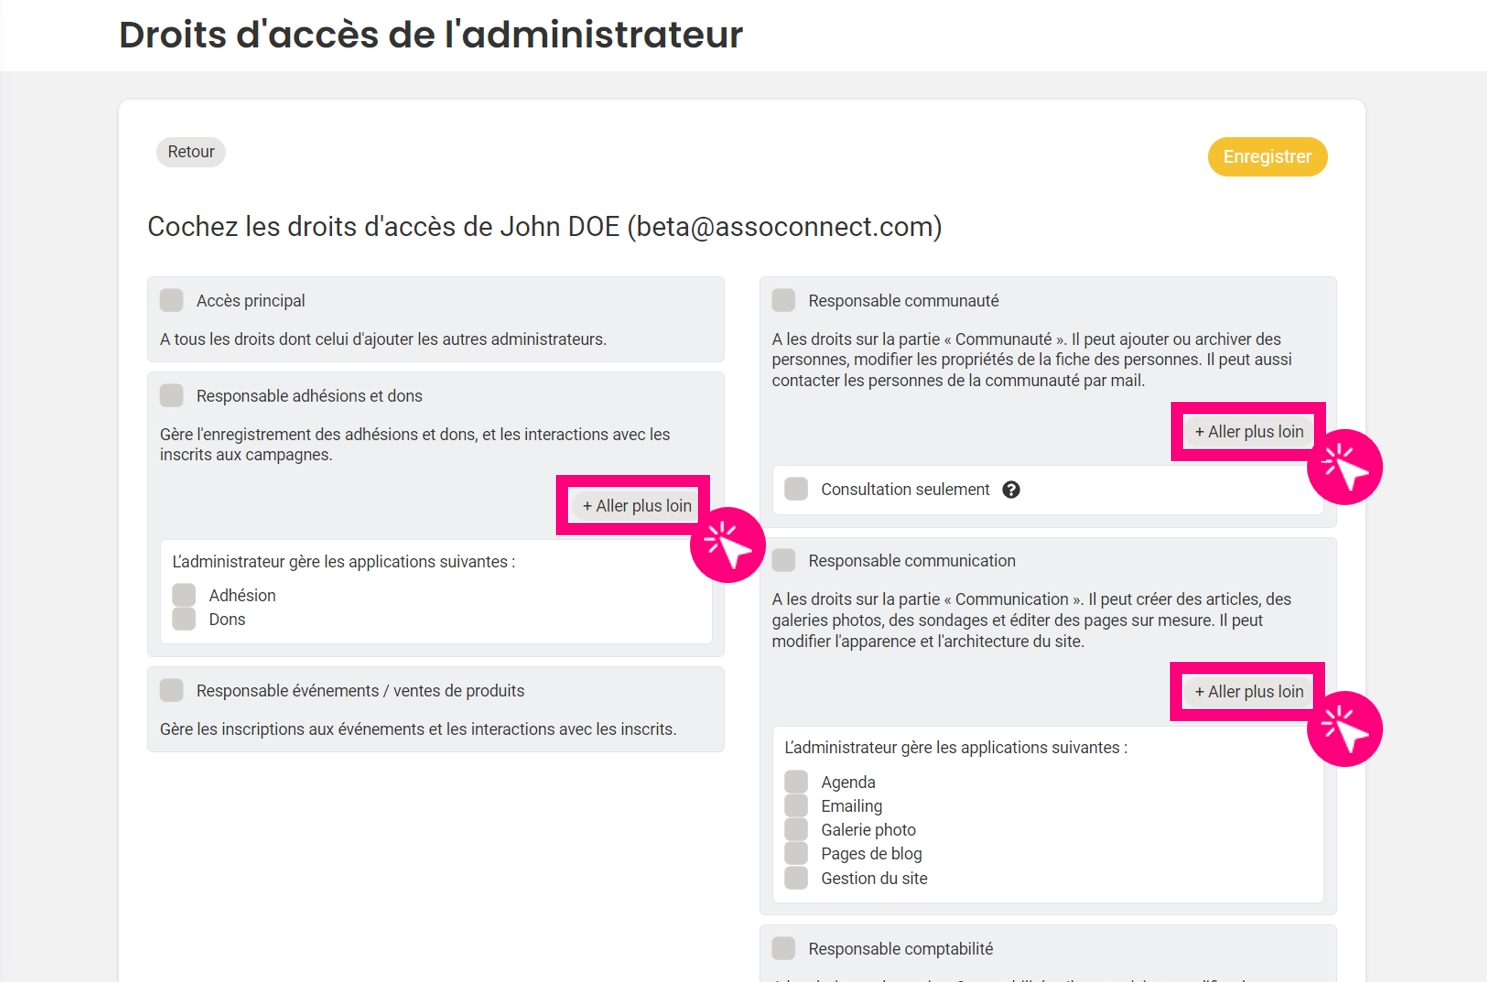
Task: Check Responsable événements / ventes de produits
Action: [x=172, y=691]
